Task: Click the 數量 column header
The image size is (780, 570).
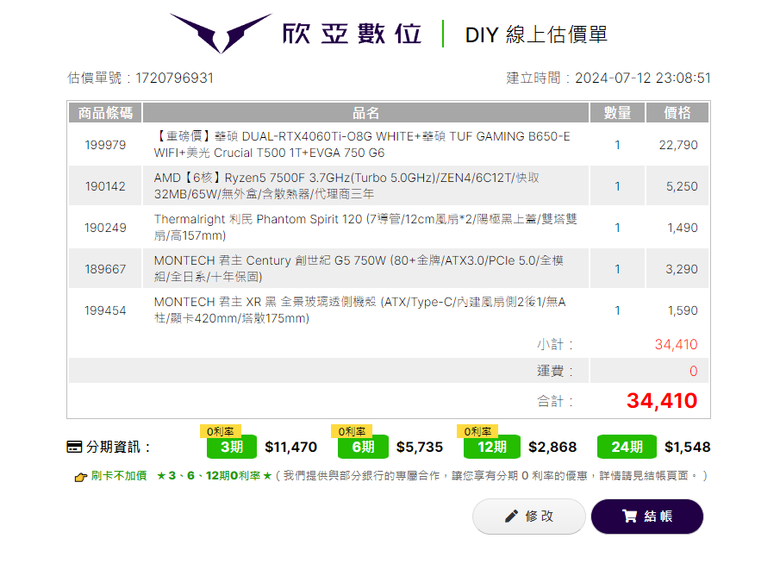Action: point(617,113)
